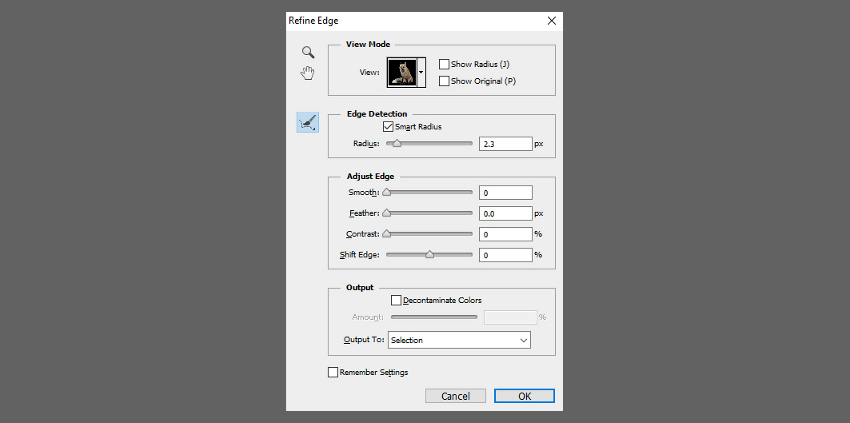This screenshot has height=423, width=850.
Task: Click the Shift Edge slider handle
Action: 429,254
